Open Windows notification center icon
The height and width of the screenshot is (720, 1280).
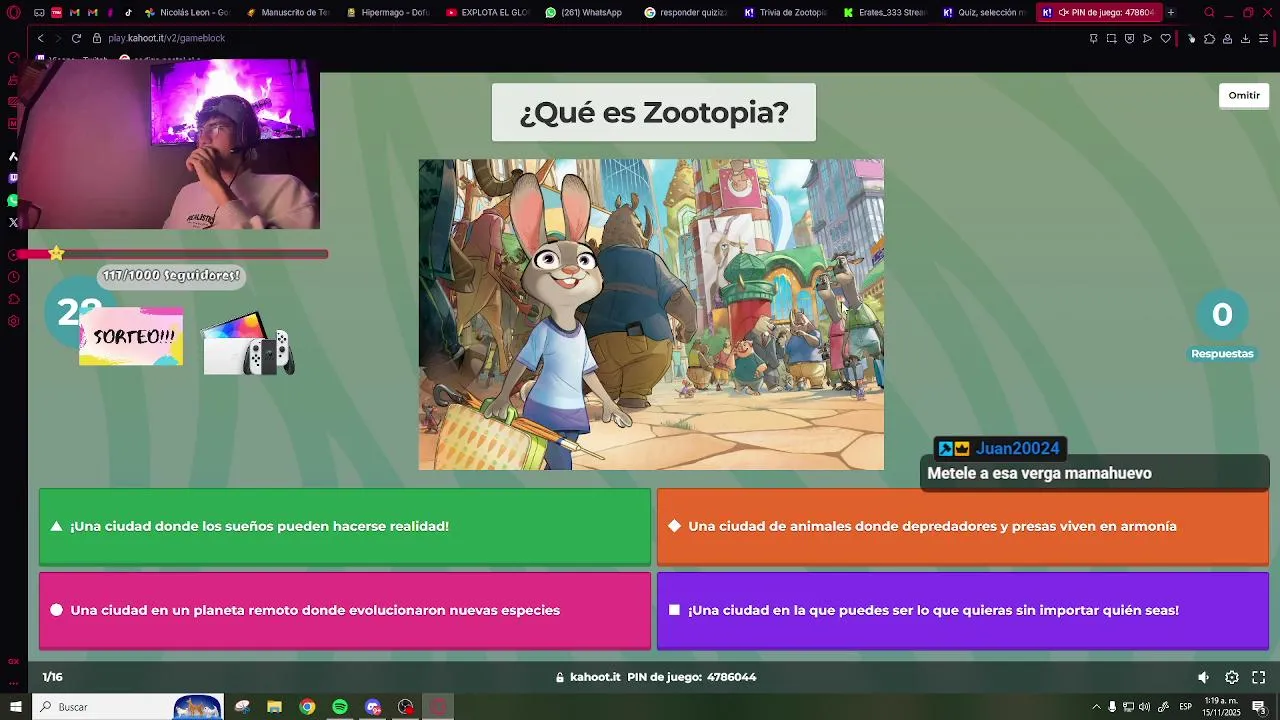1260,707
